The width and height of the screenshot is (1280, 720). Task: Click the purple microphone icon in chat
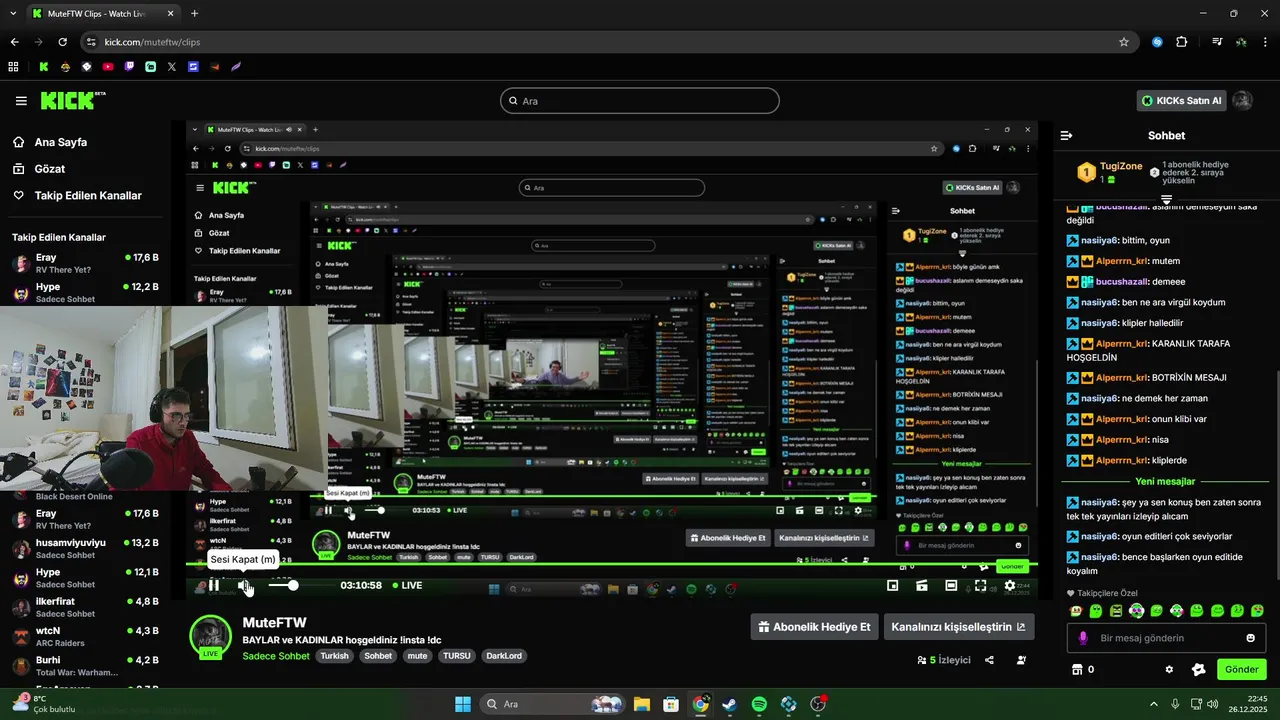pyautogui.click(x=1082, y=638)
